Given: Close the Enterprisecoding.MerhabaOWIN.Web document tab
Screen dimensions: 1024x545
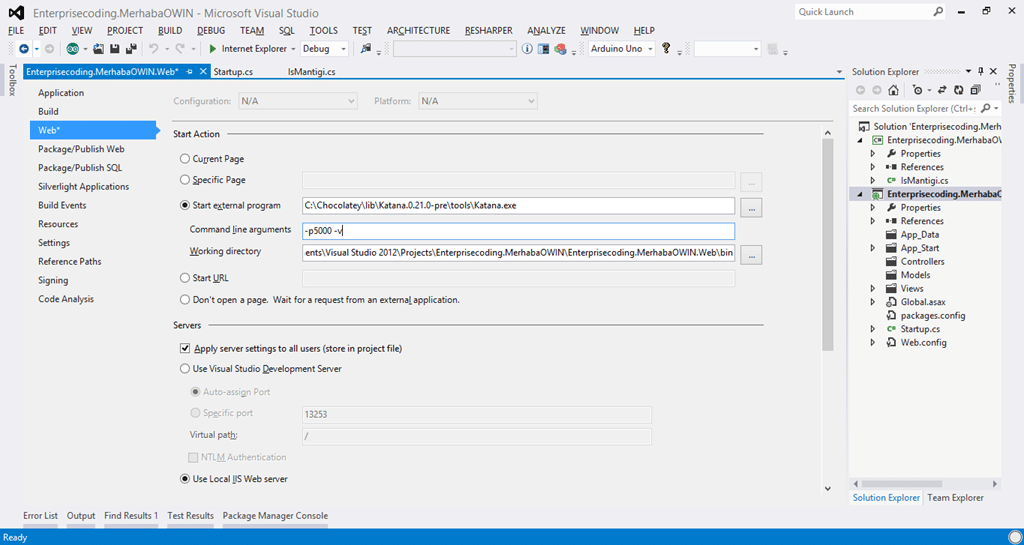Looking at the screenshot, I should click(x=203, y=71).
